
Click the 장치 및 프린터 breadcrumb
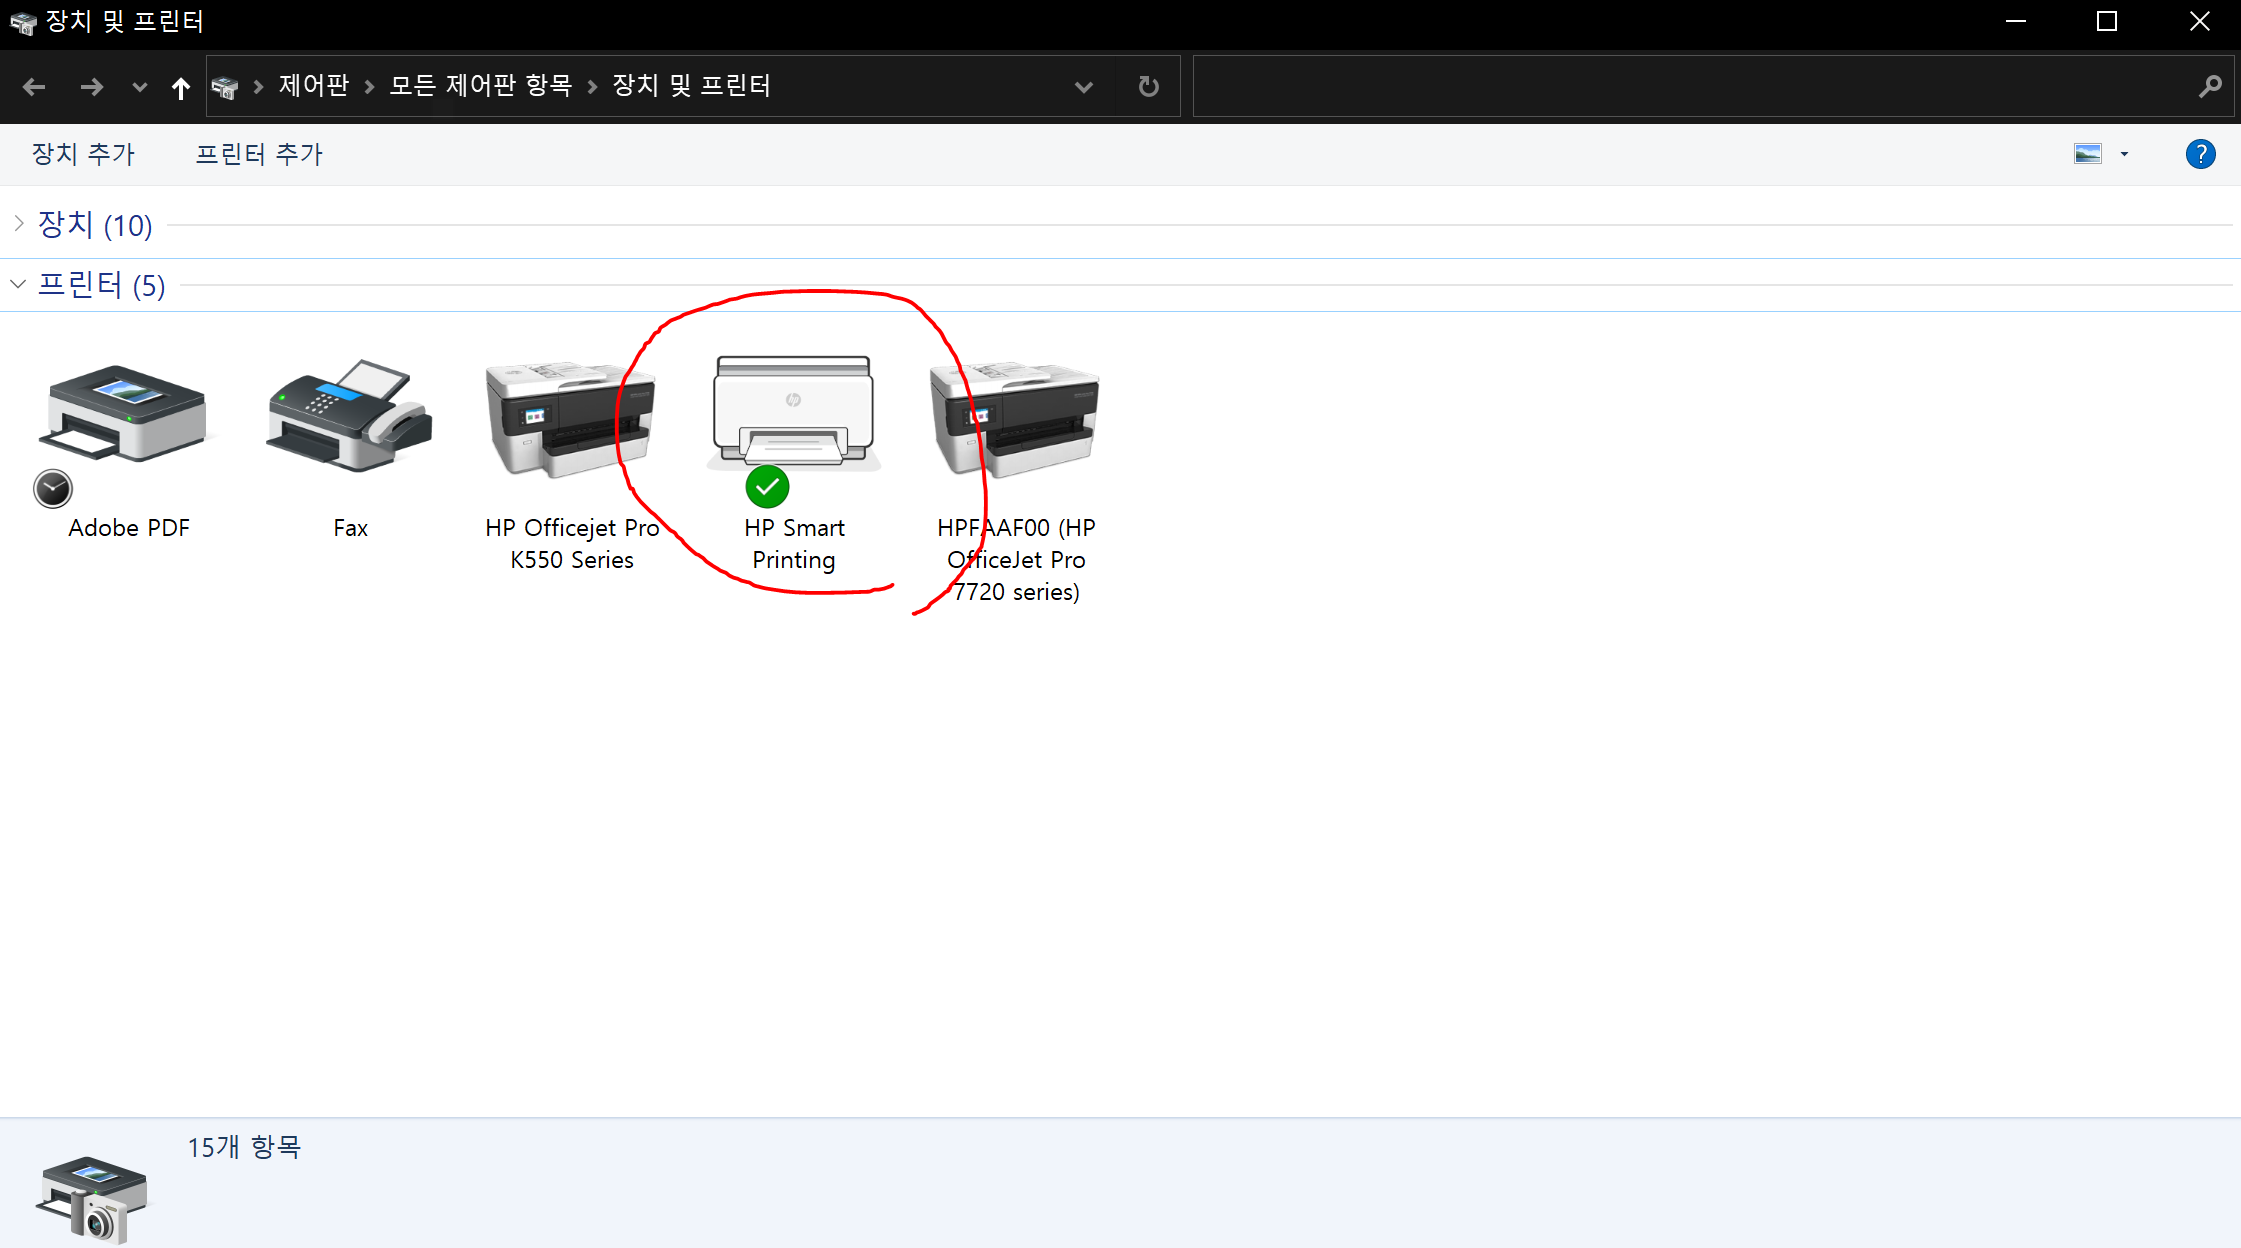coord(692,86)
